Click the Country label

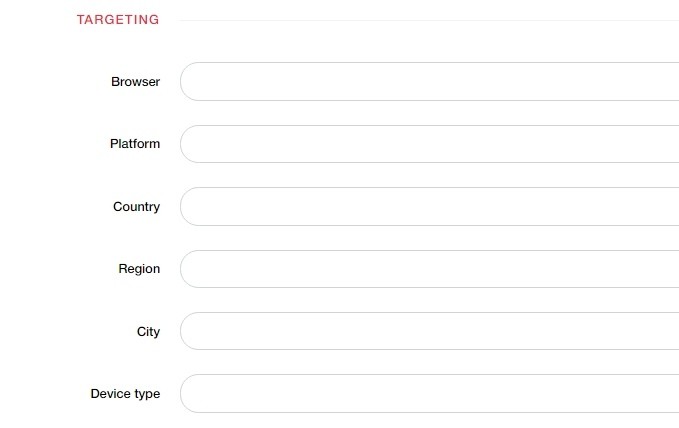(x=137, y=207)
